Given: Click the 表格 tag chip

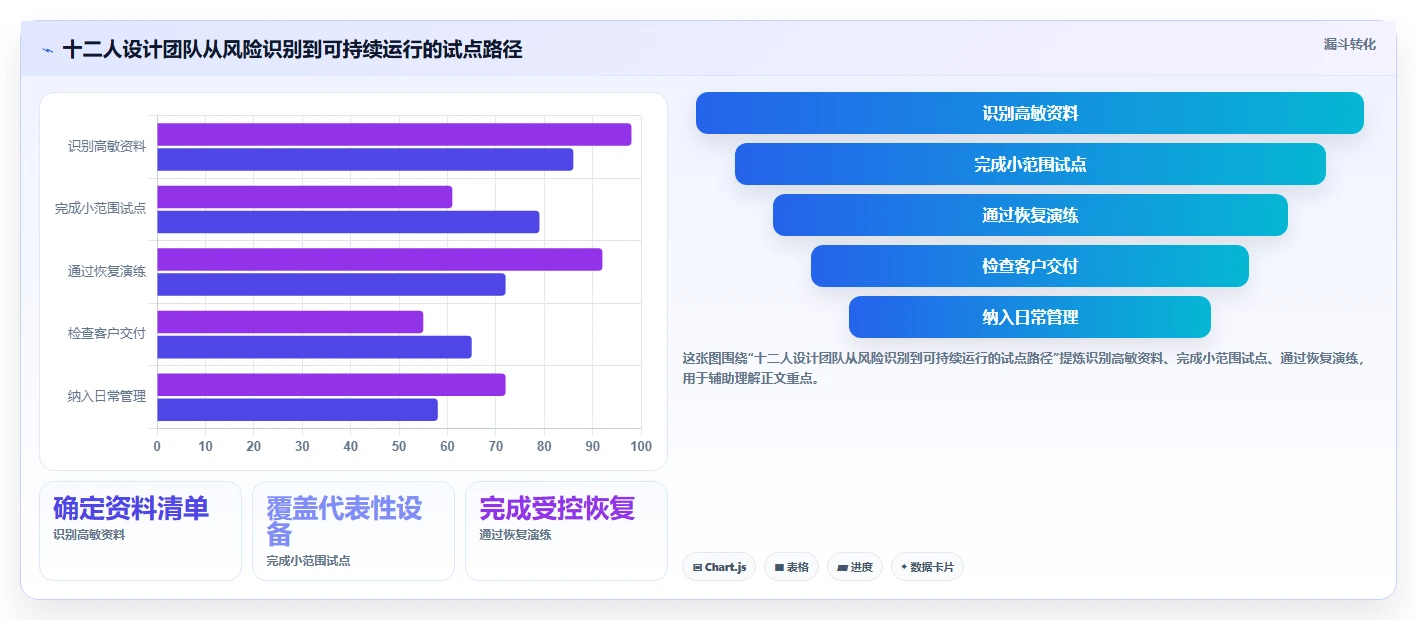Looking at the screenshot, I should [x=791, y=567].
